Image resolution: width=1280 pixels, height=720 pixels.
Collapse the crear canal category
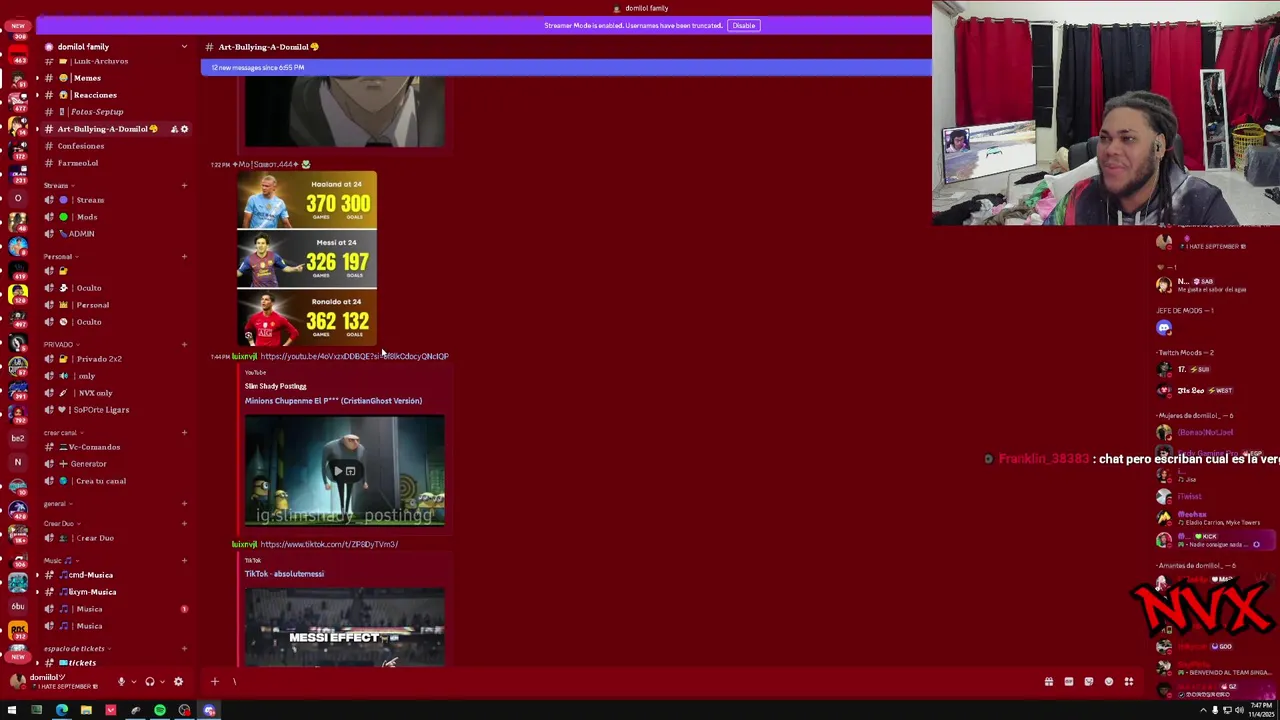(x=63, y=433)
